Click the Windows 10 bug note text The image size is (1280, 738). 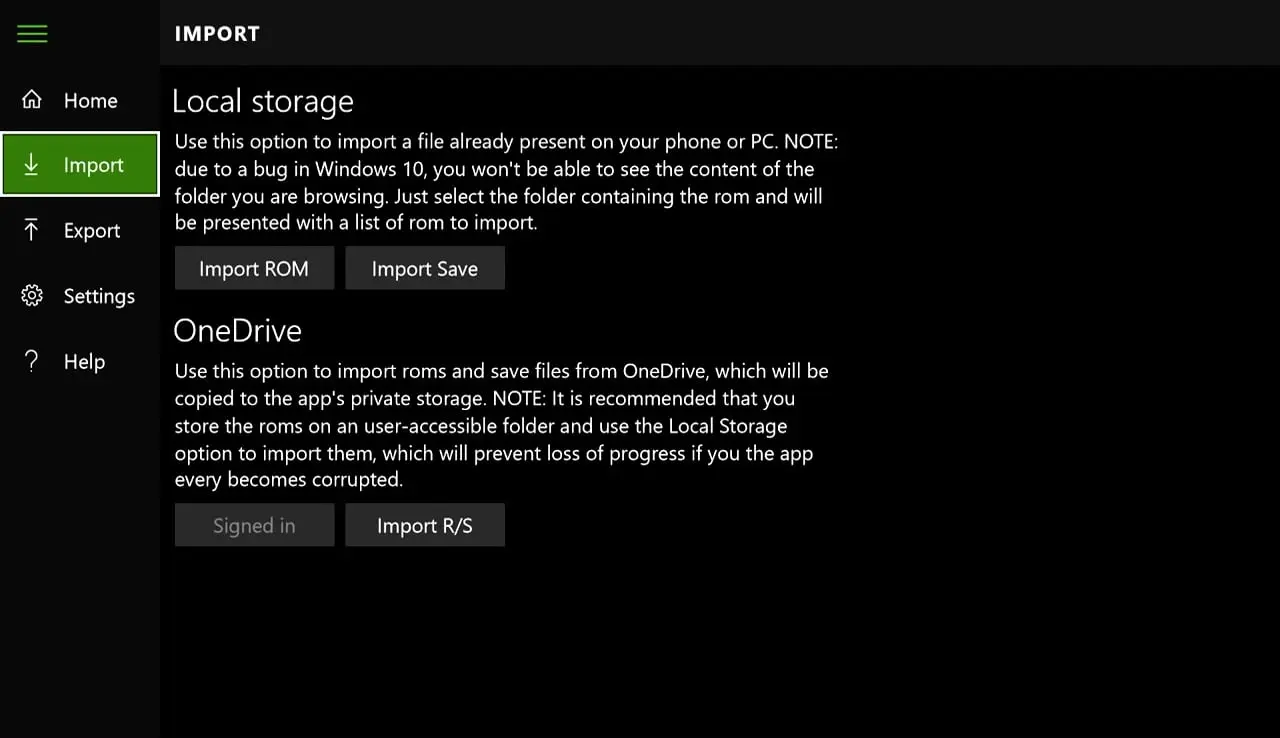click(x=506, y=182)
